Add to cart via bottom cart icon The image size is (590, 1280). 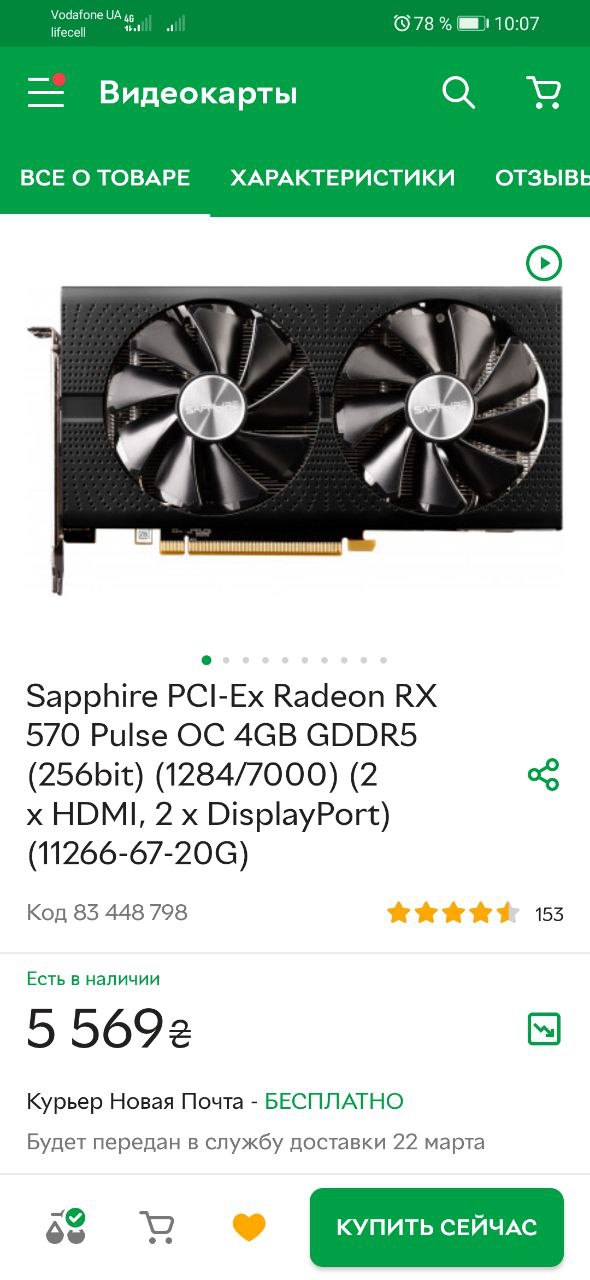click(156, 1227)
